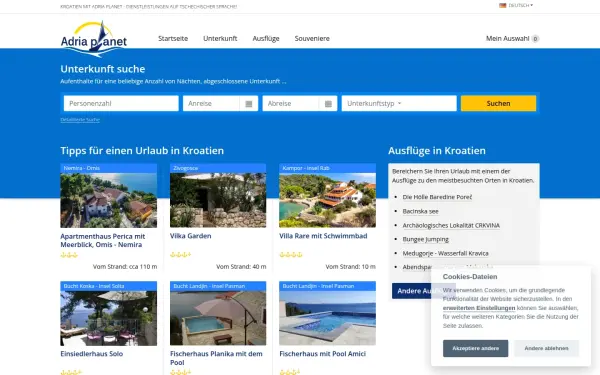600x375 pixels.
Task: Click the Andere Ausflüge button
Action: [x=424, y=291]
